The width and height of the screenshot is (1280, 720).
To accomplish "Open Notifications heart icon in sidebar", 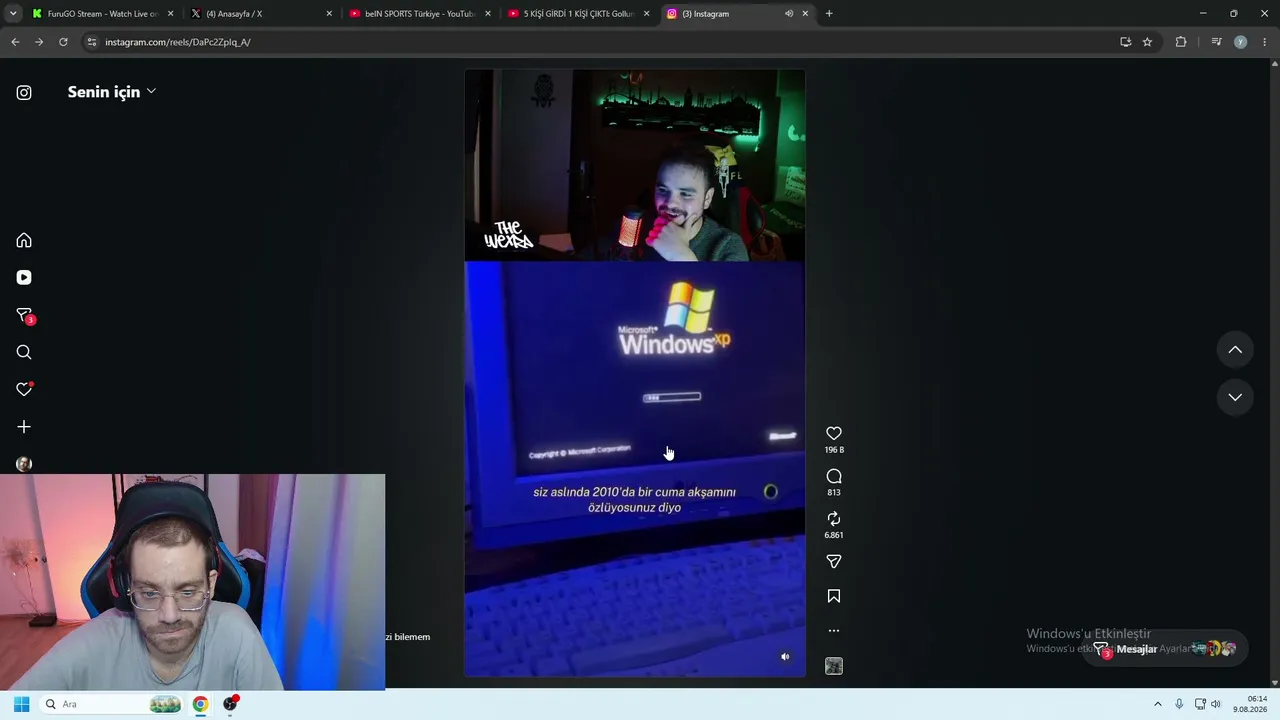I will click(24, 389).
